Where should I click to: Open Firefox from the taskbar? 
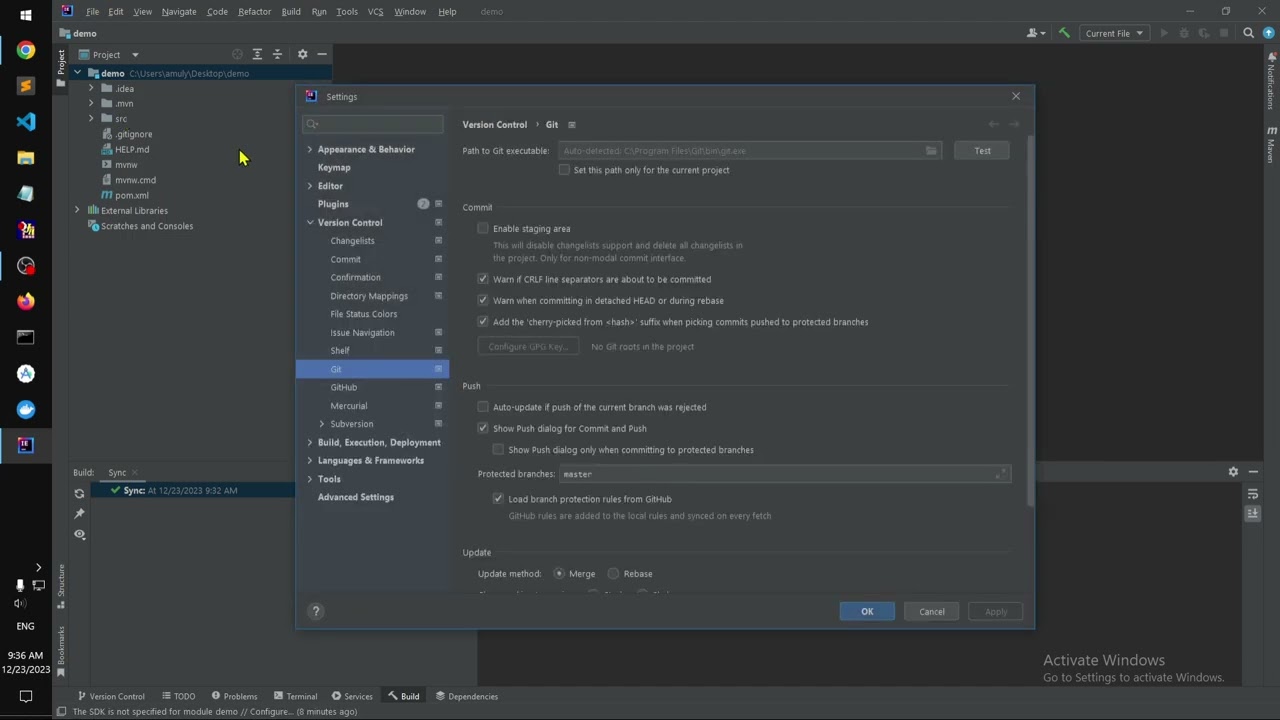coord(26,301)
